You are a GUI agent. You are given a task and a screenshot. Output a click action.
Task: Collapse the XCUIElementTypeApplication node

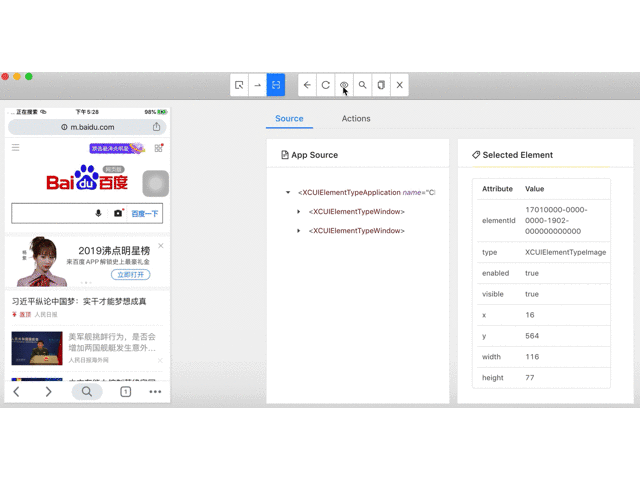[x=288, y=192]
